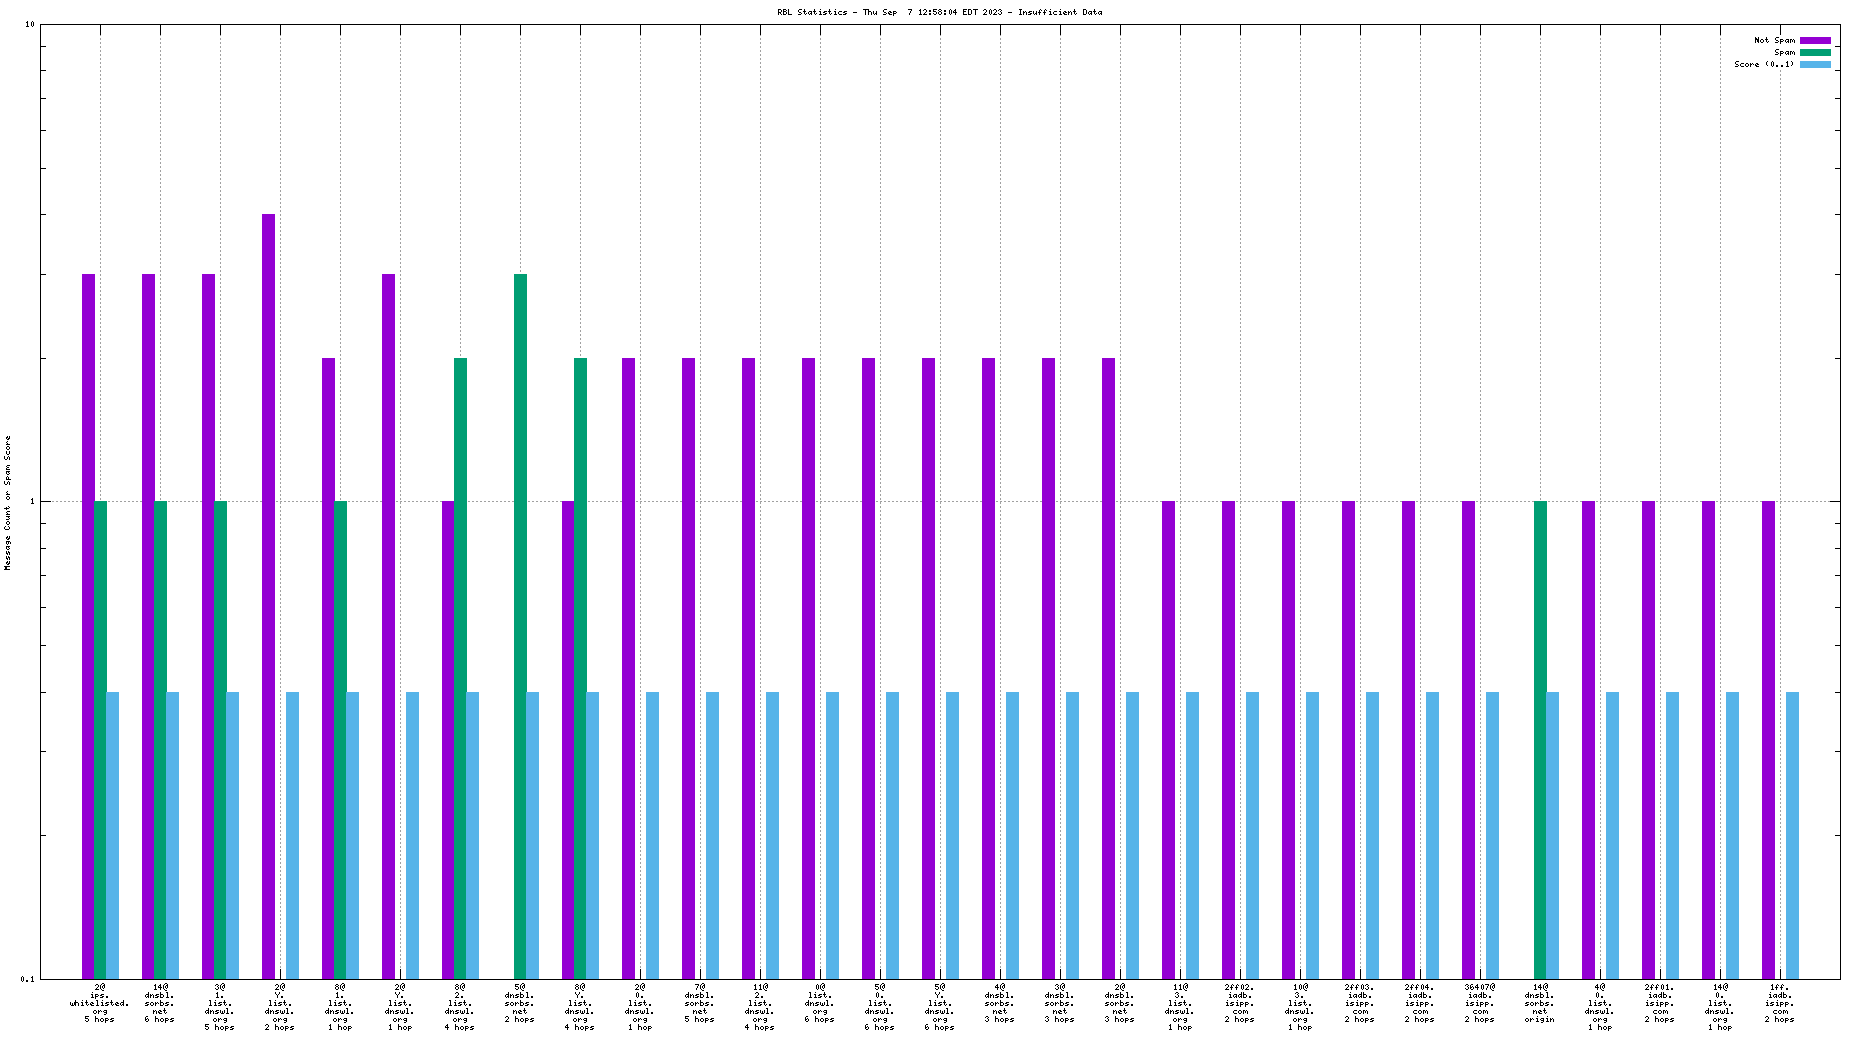Click the blue score bar above 36407@ iadb.isipp.com
Image resolution: width=1856 pixels, height=1044 pixels.
(x=1492, y=834)
